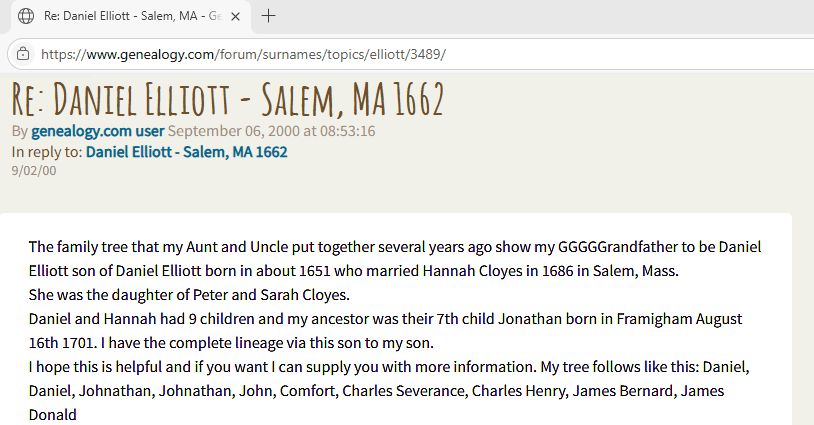814x425 pixels.
Task: Close the Re: Daniel Elliott browser tab
Action: 235,17
